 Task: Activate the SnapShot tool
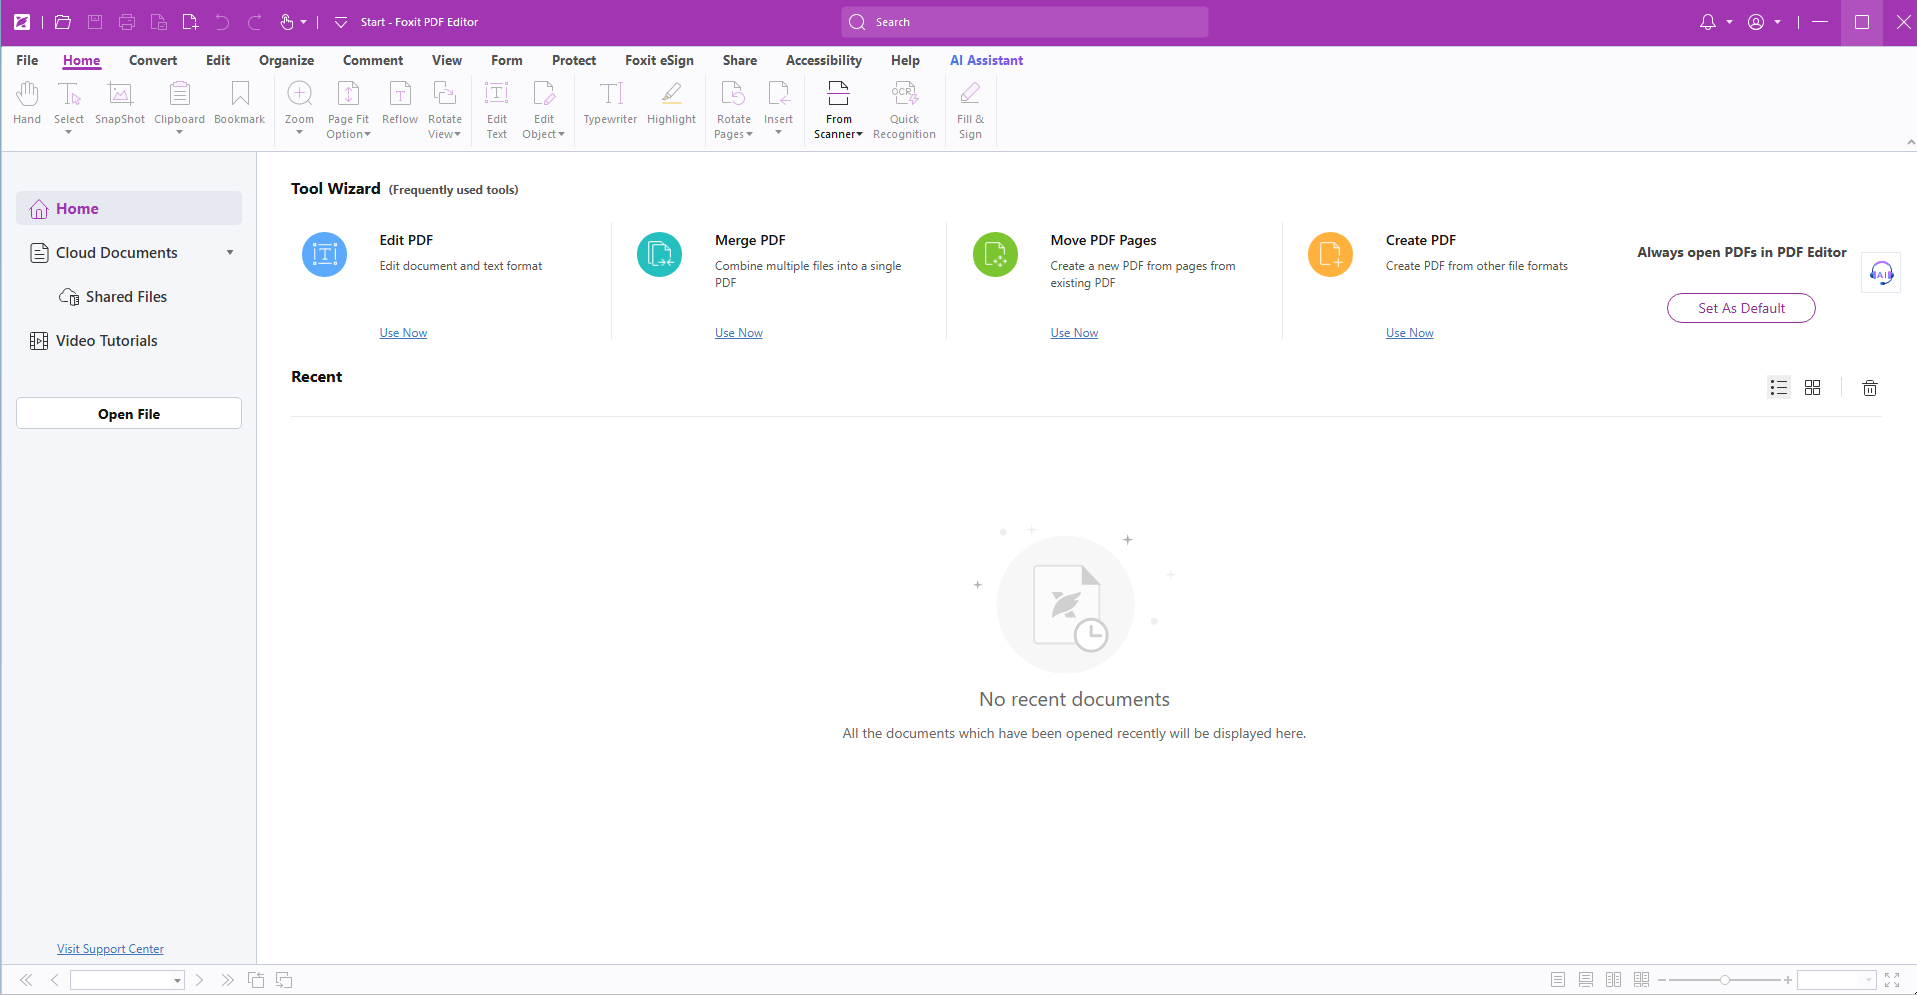pyautogui.click(x=120, y=103)
